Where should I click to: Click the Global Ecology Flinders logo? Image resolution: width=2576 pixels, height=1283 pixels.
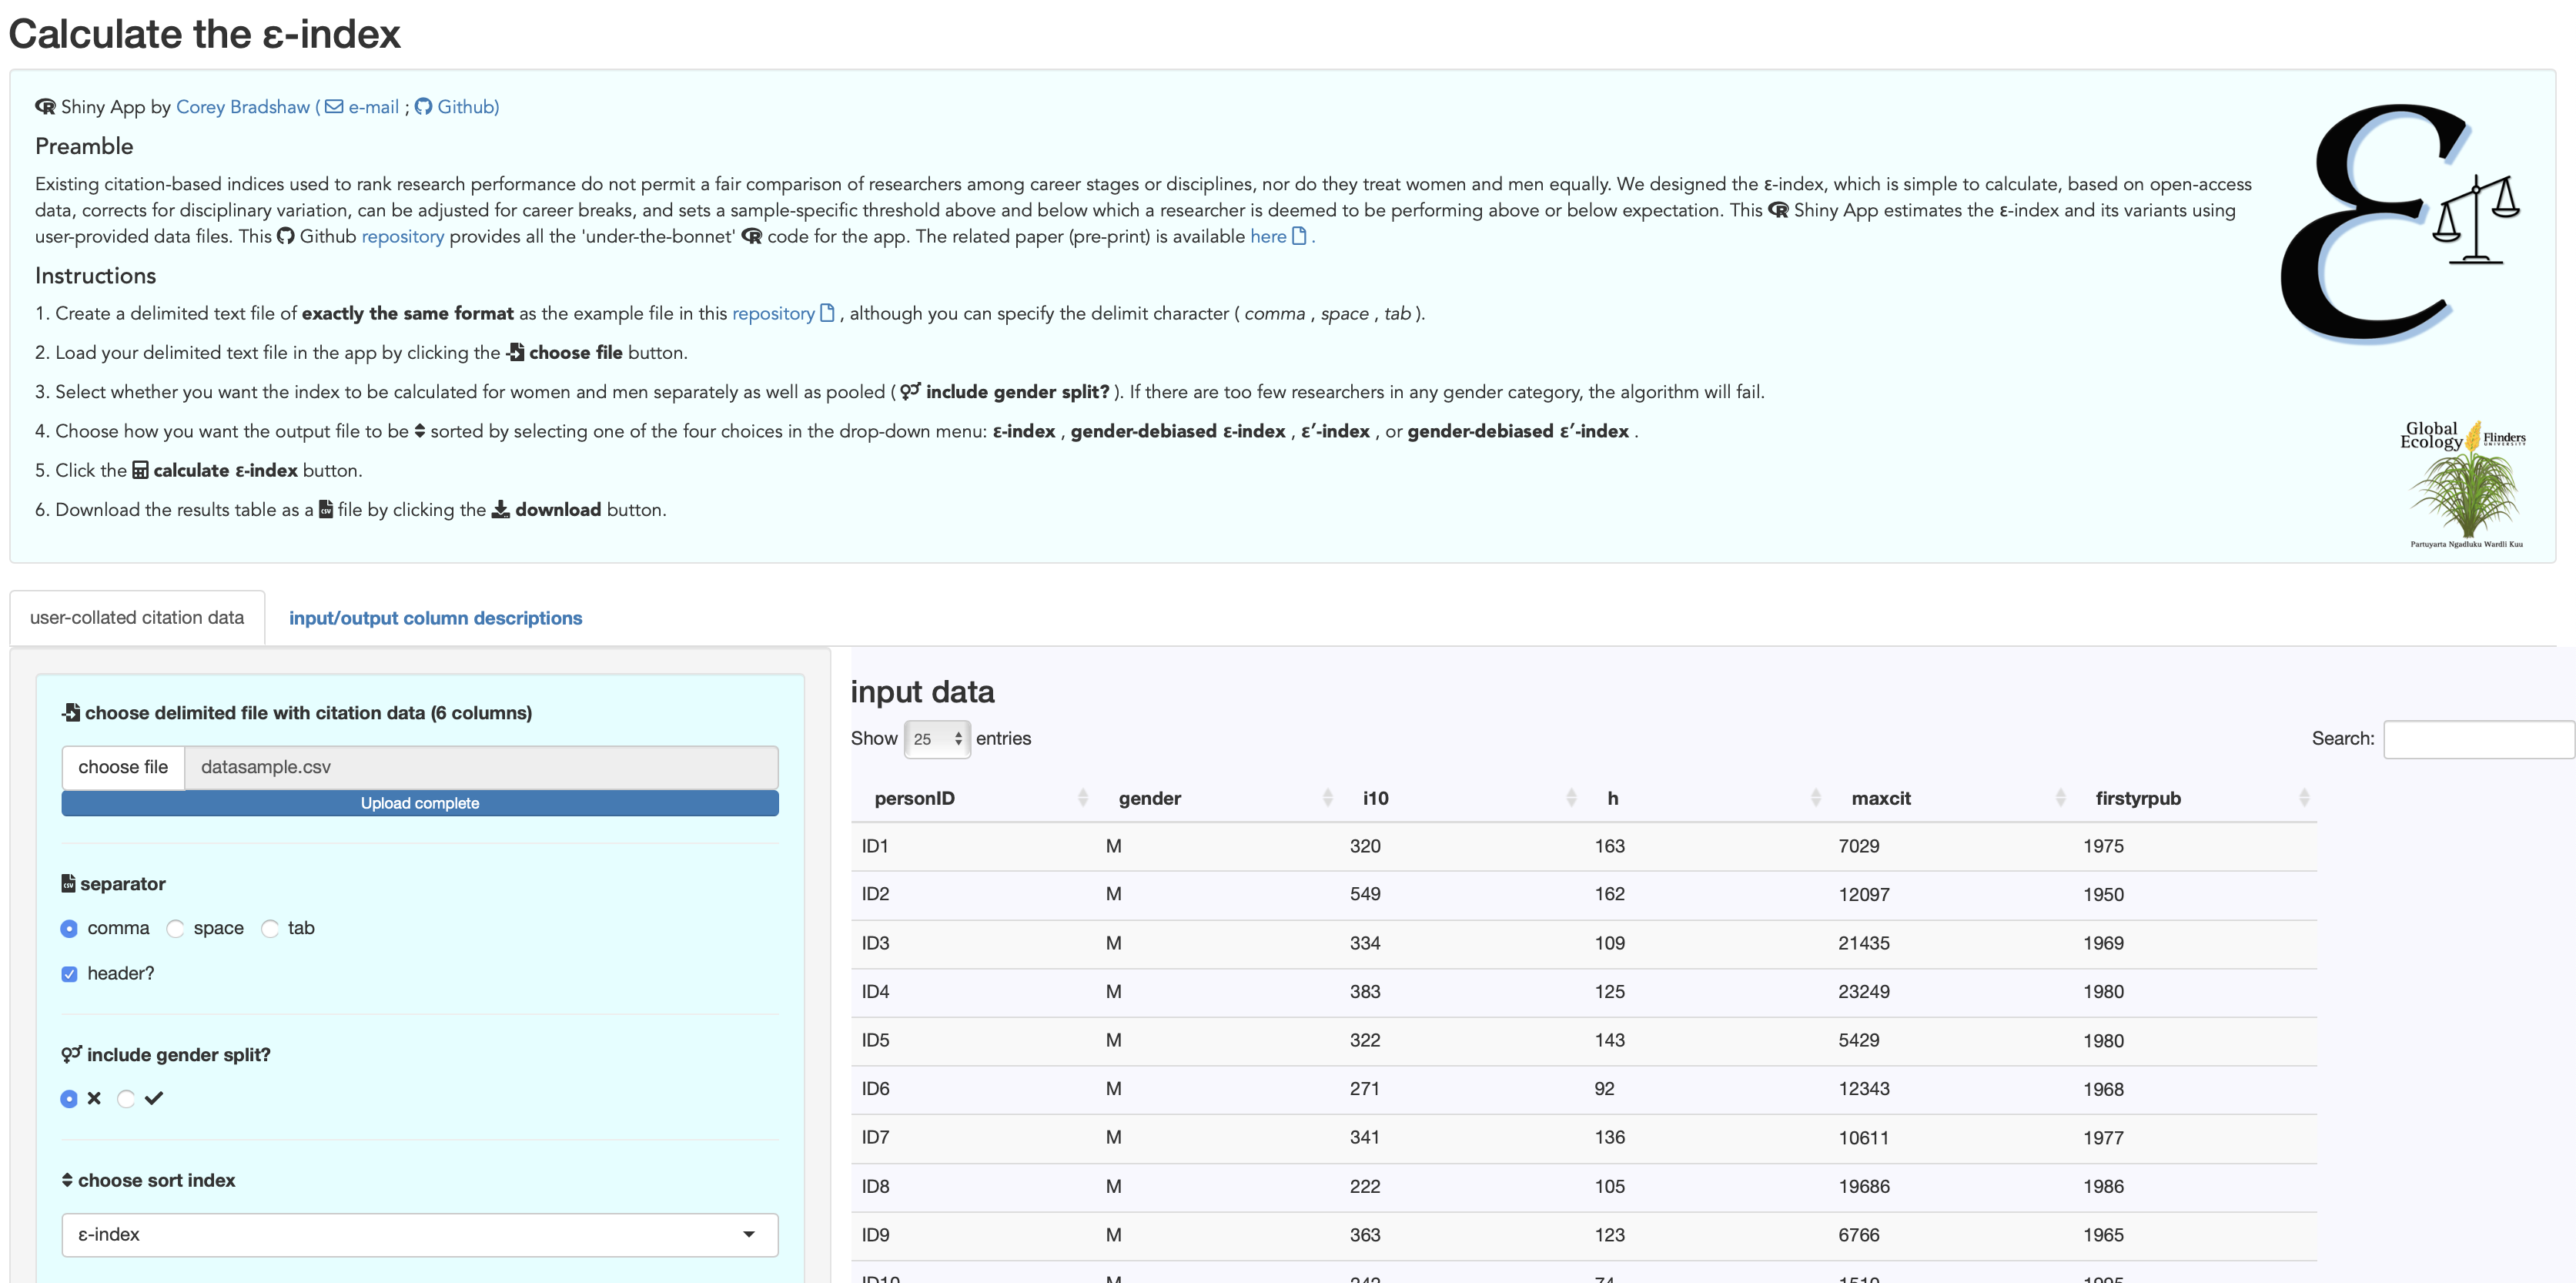pyautogui.click(x=2464, y=485)
